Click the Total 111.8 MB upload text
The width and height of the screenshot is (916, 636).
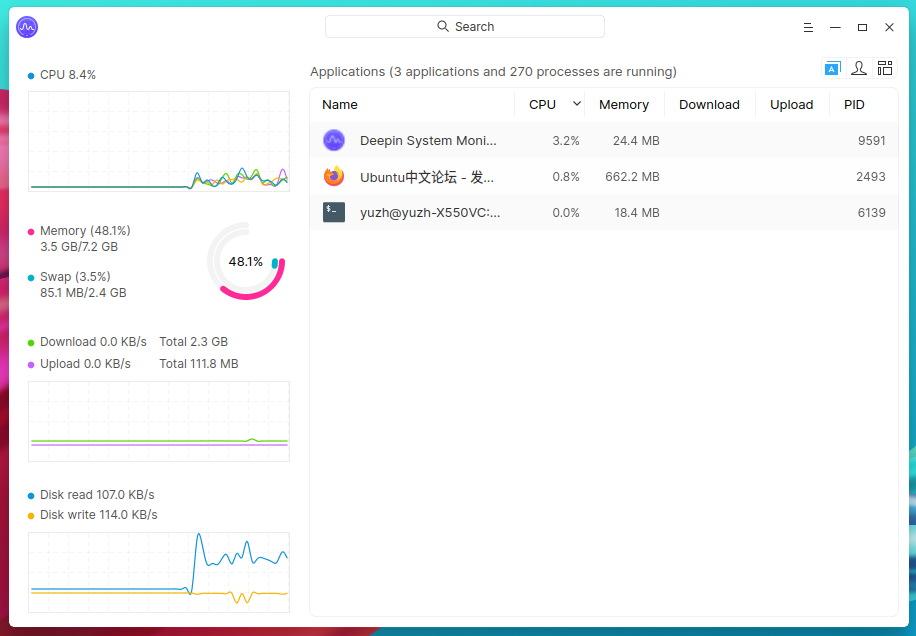point(199,364)
